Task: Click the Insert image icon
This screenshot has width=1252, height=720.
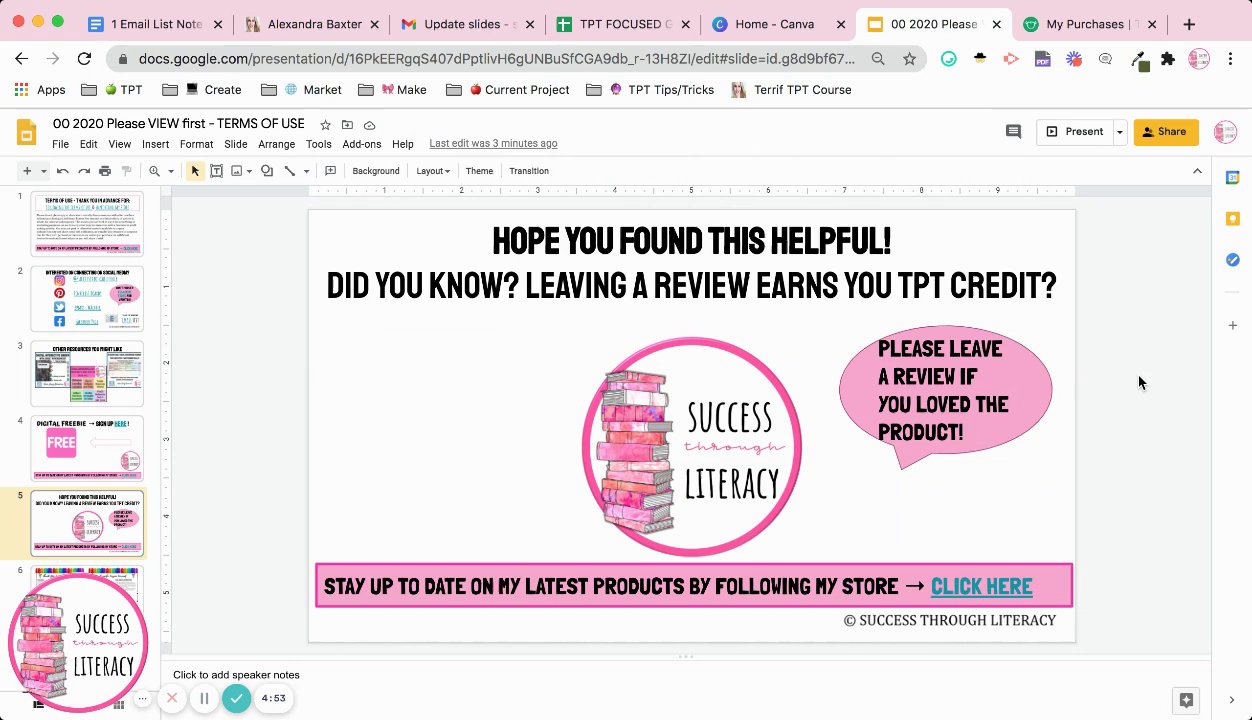Action: click(237, 171)
